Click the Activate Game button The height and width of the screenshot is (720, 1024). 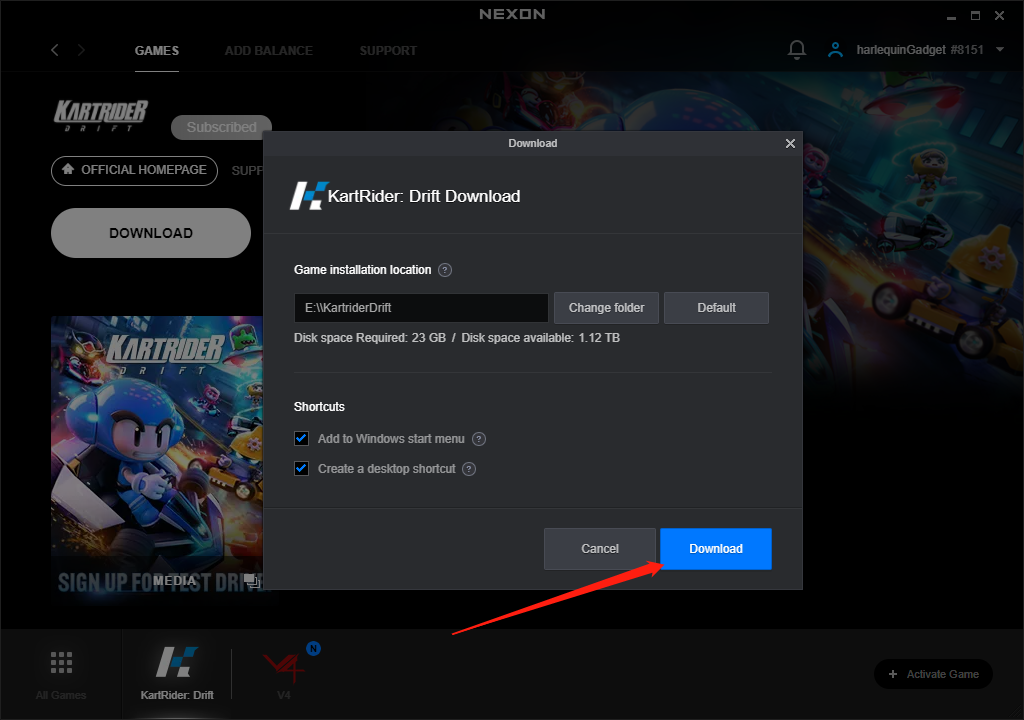click(x=933, y=674)
